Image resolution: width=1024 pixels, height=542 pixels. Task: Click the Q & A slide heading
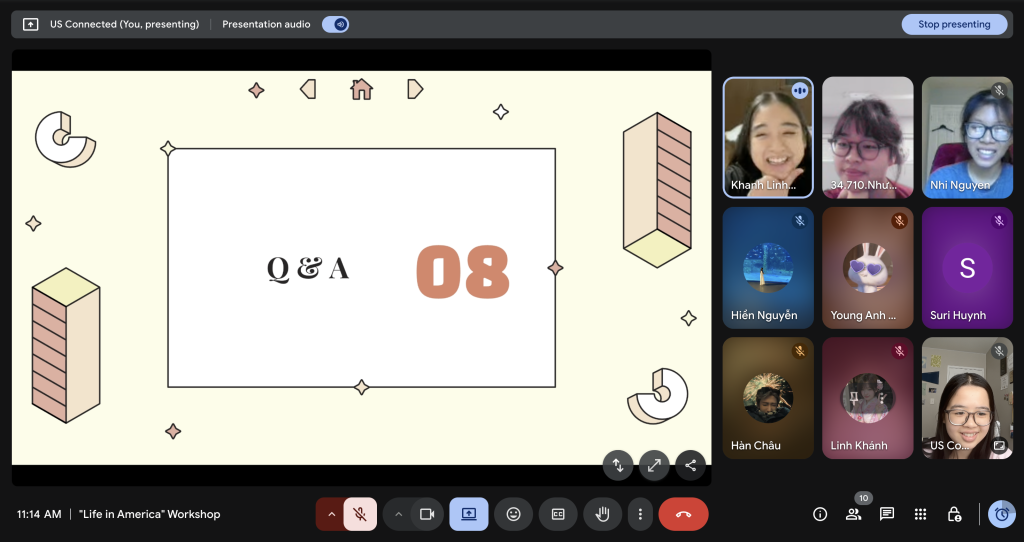(x=308, y=268)
